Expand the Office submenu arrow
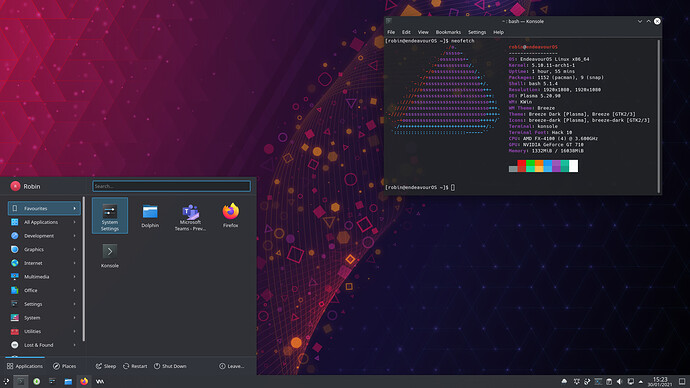 tap(74, 290)
